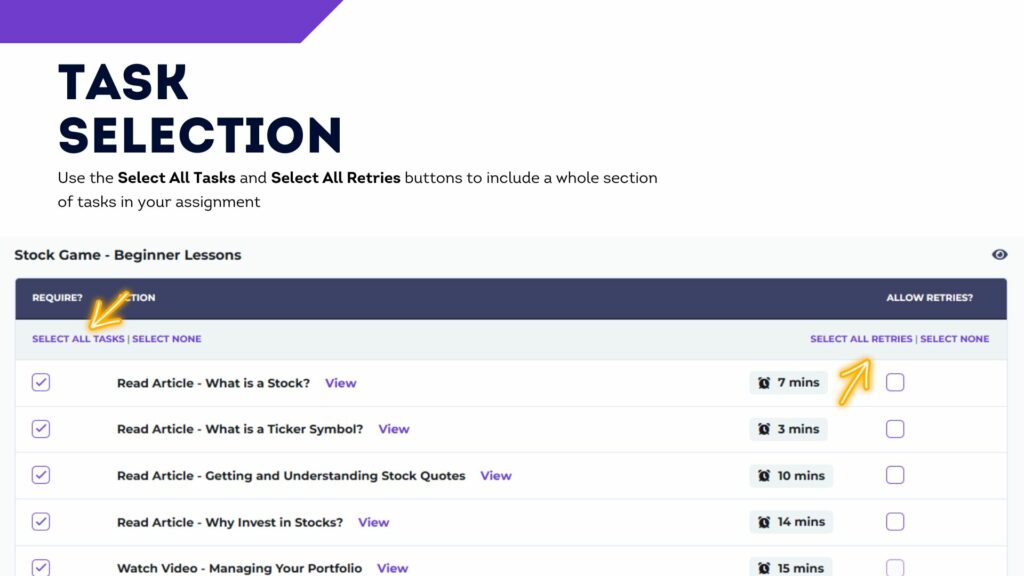Open View link for Getting and Understanding Stock Quotes
The image size is (1024, 576).
496,476
